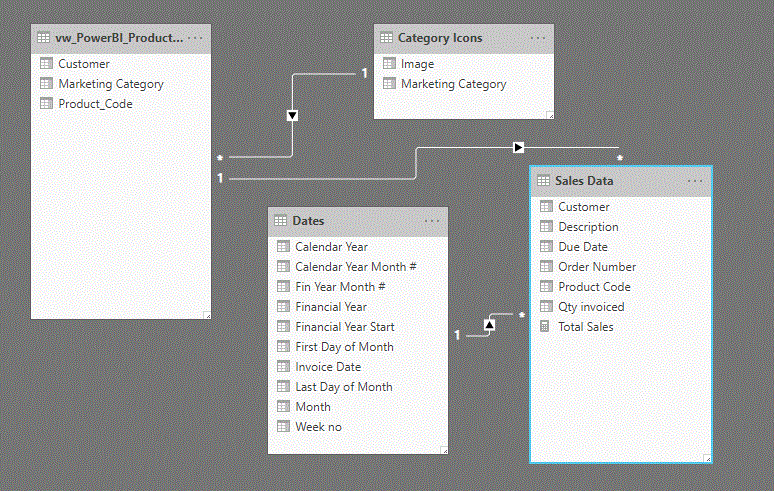Image resolution: width=774 pixels, height=491 pixels.
Task: Select Qty invoiced field
Action: [x=621, y=307]
